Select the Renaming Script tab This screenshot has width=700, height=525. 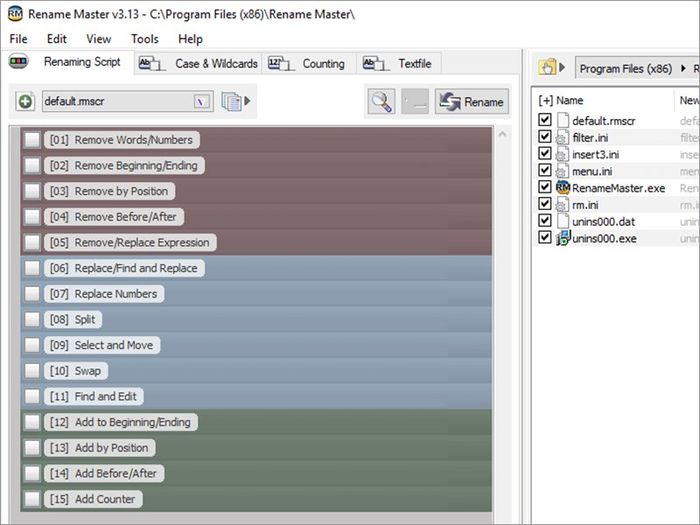click(67, 62)
